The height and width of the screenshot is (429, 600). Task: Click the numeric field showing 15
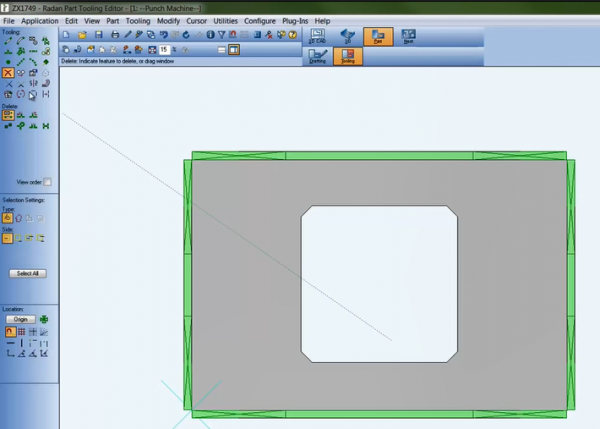point(164,48)
